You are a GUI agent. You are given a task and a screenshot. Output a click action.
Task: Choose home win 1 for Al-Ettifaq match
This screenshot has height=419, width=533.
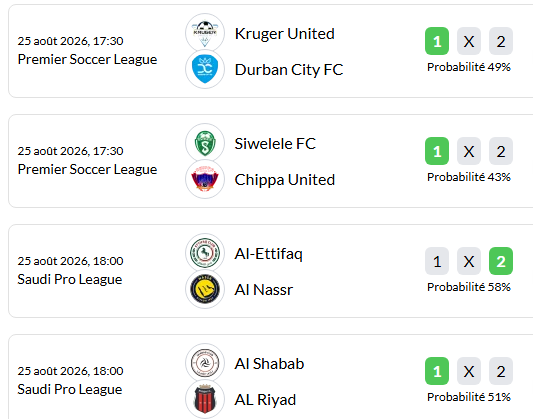[437, 261]
